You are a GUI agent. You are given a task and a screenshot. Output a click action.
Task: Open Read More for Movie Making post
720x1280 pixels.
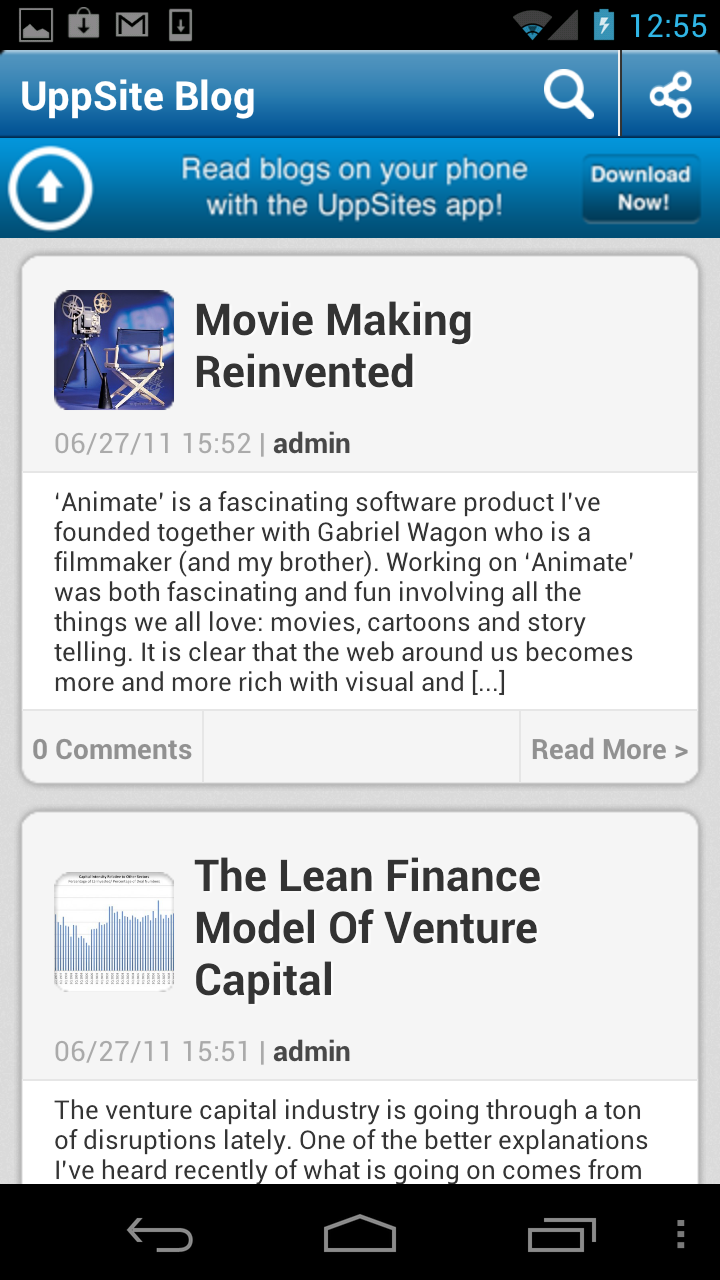pyautogui.click(x=609, y=749)
